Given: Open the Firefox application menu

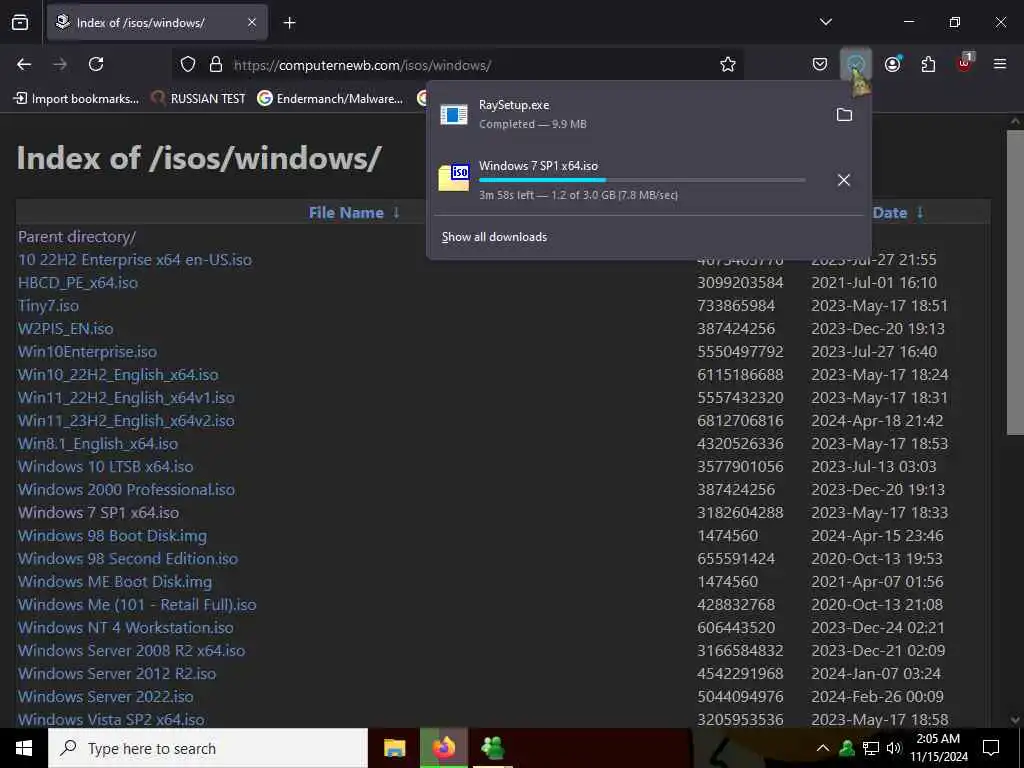Looking at the screenshot, I should 1000,64.
